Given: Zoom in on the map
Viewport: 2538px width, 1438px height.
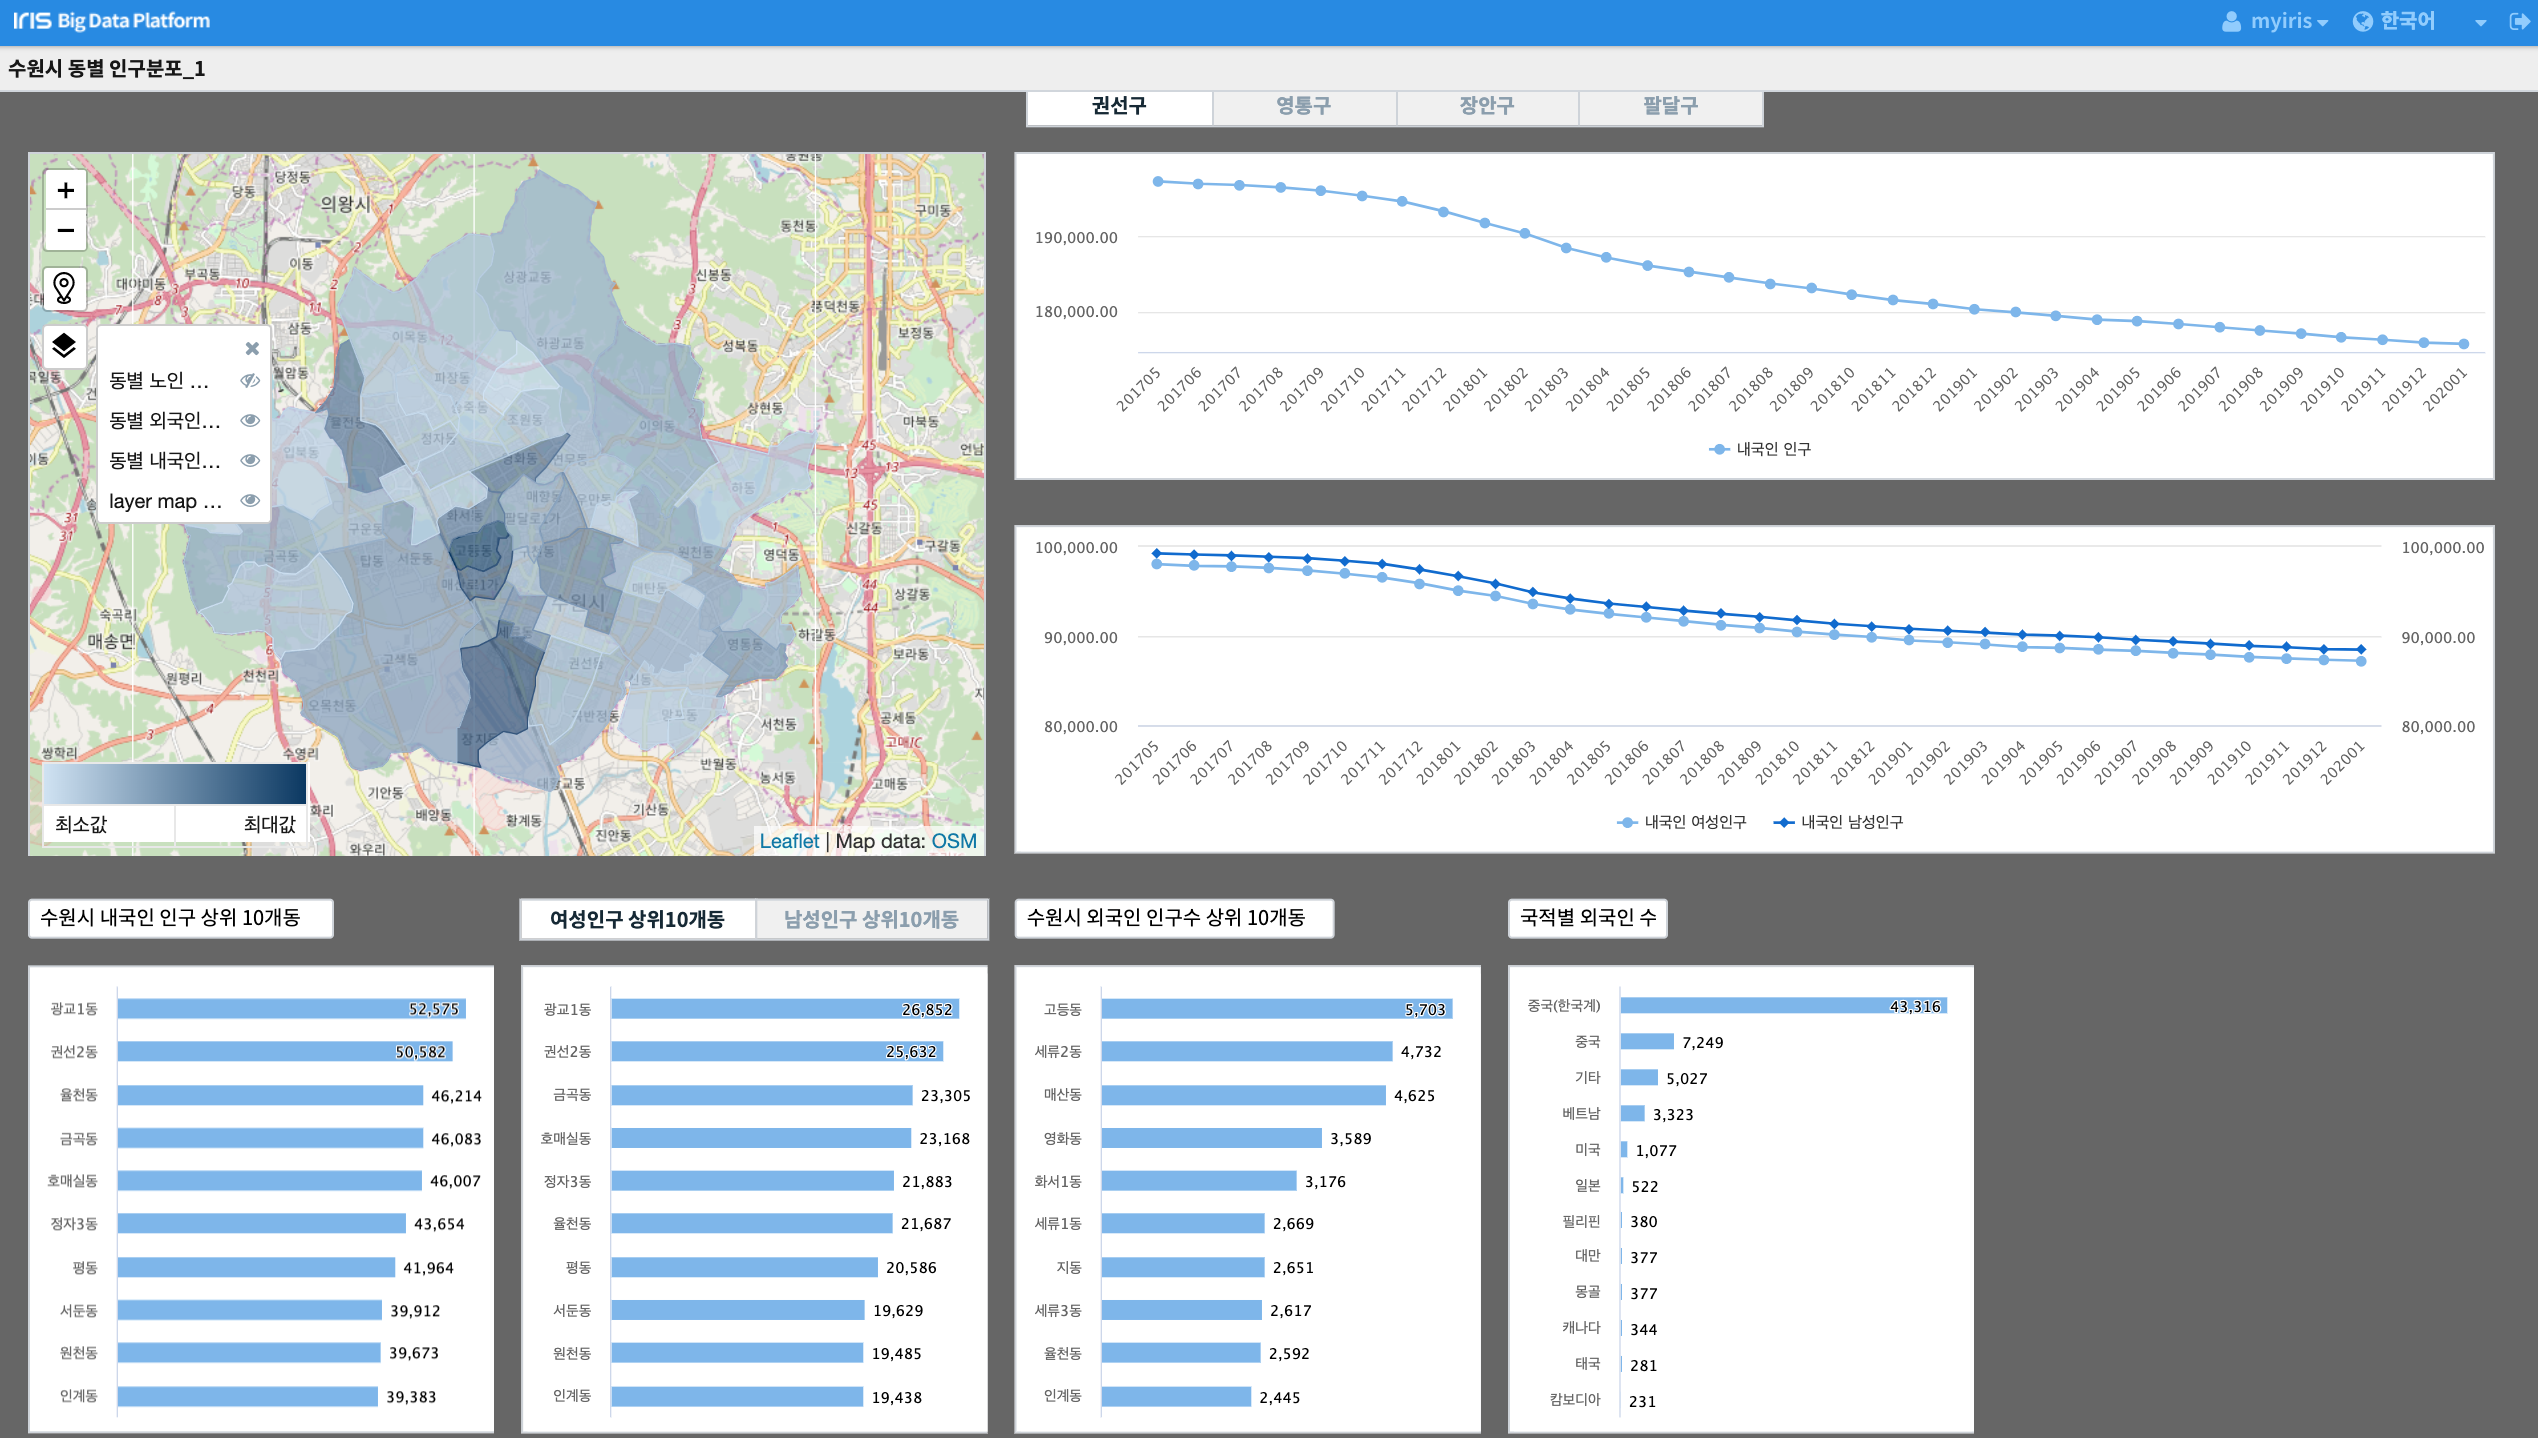Looking at the screenshot, I should pos(65,190).
